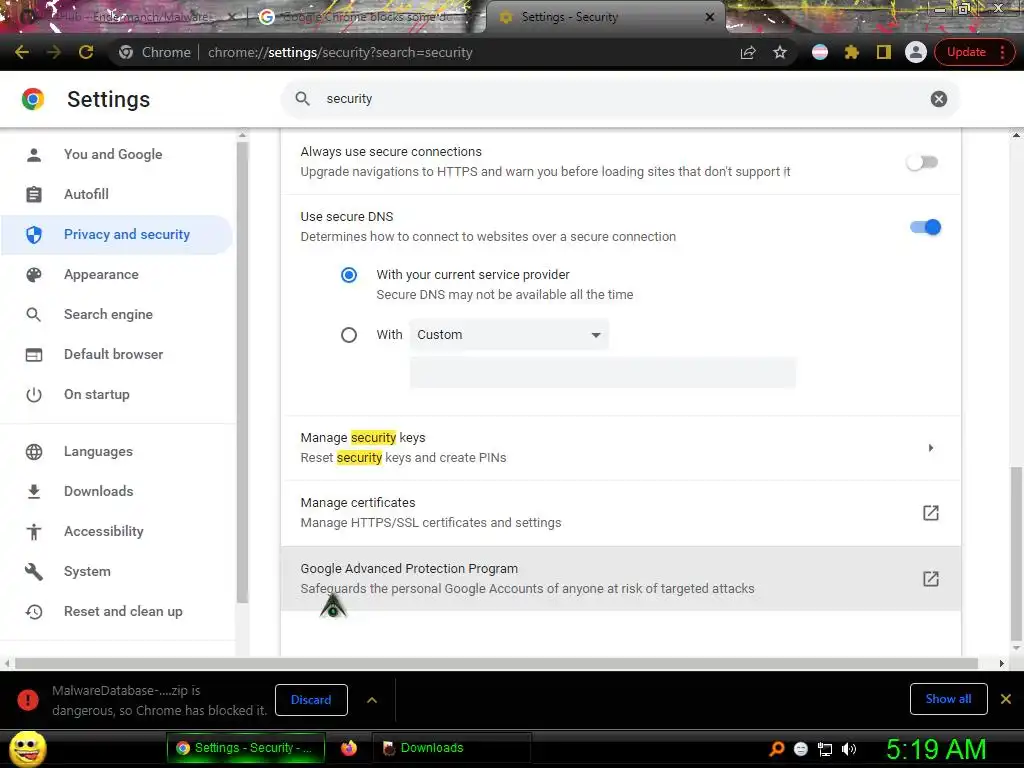
Task: Open Languages settings section
Action: pos(98,451)
